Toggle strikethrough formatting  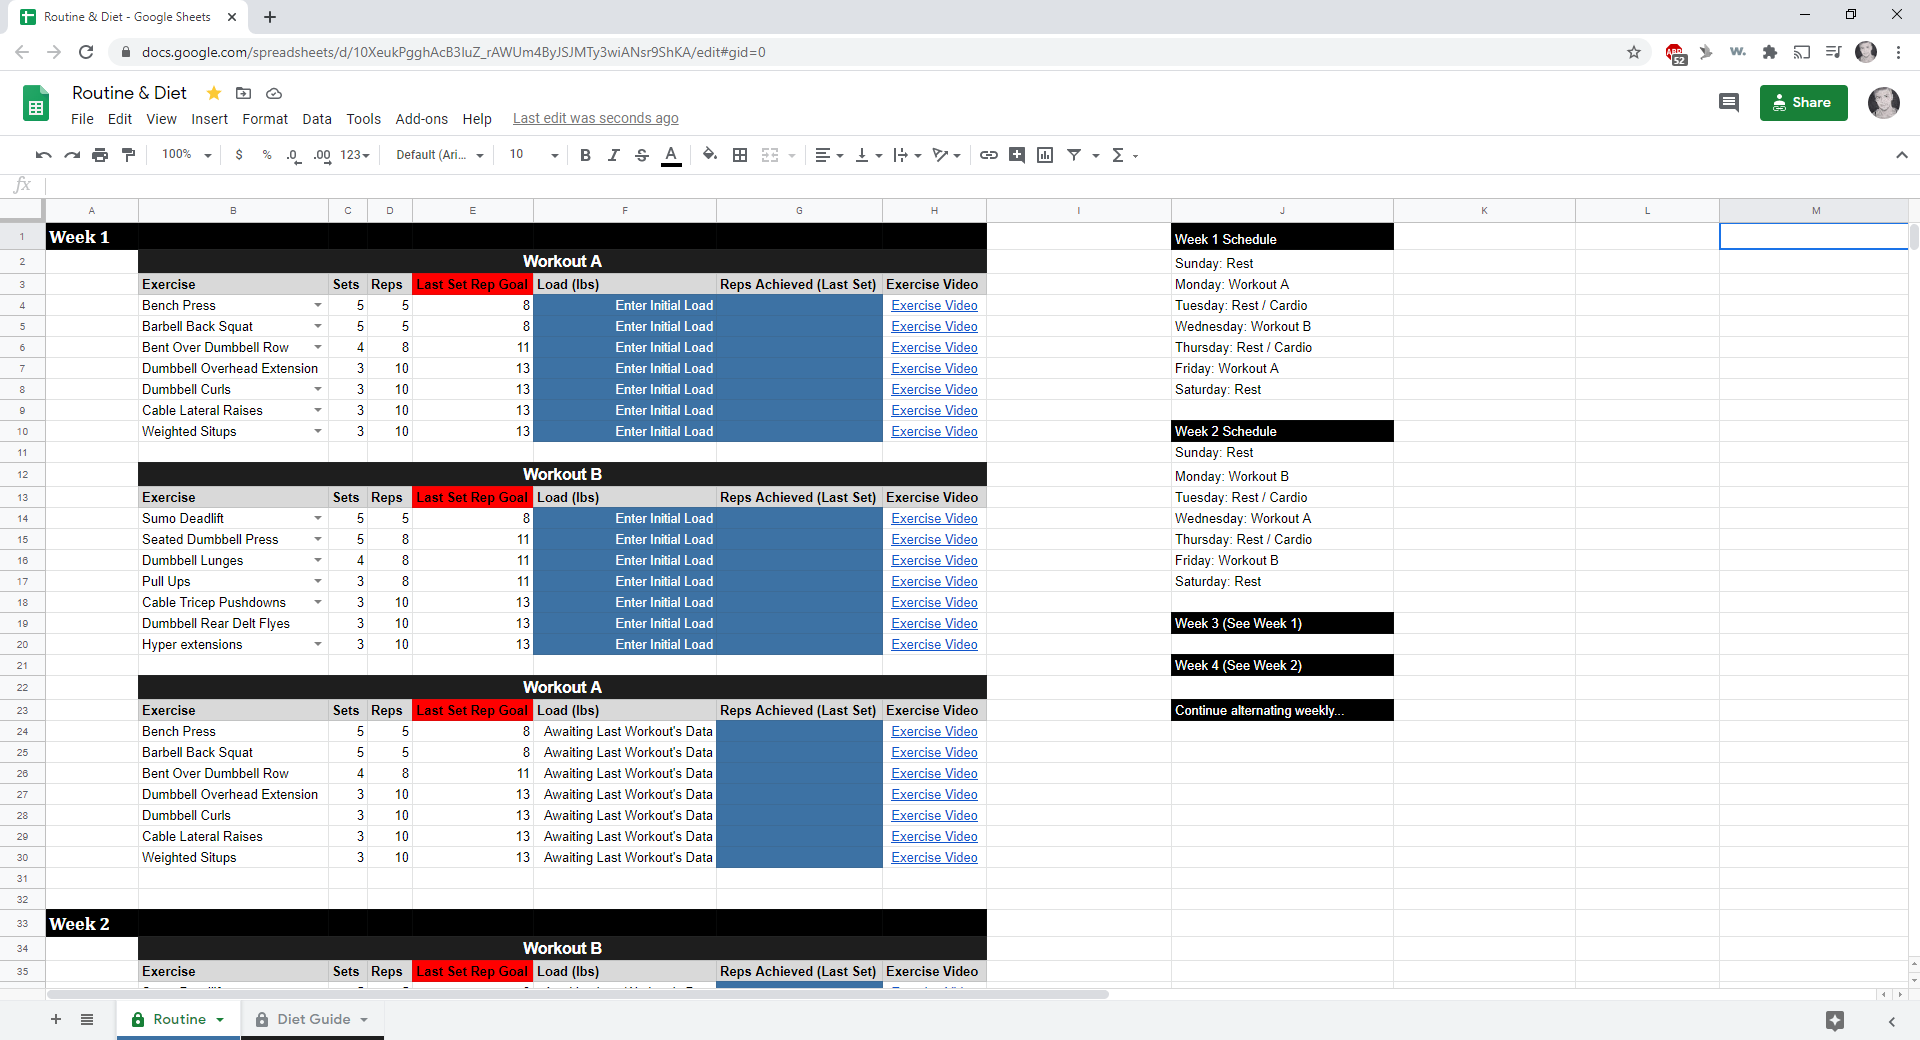click(x=642, y=155)
